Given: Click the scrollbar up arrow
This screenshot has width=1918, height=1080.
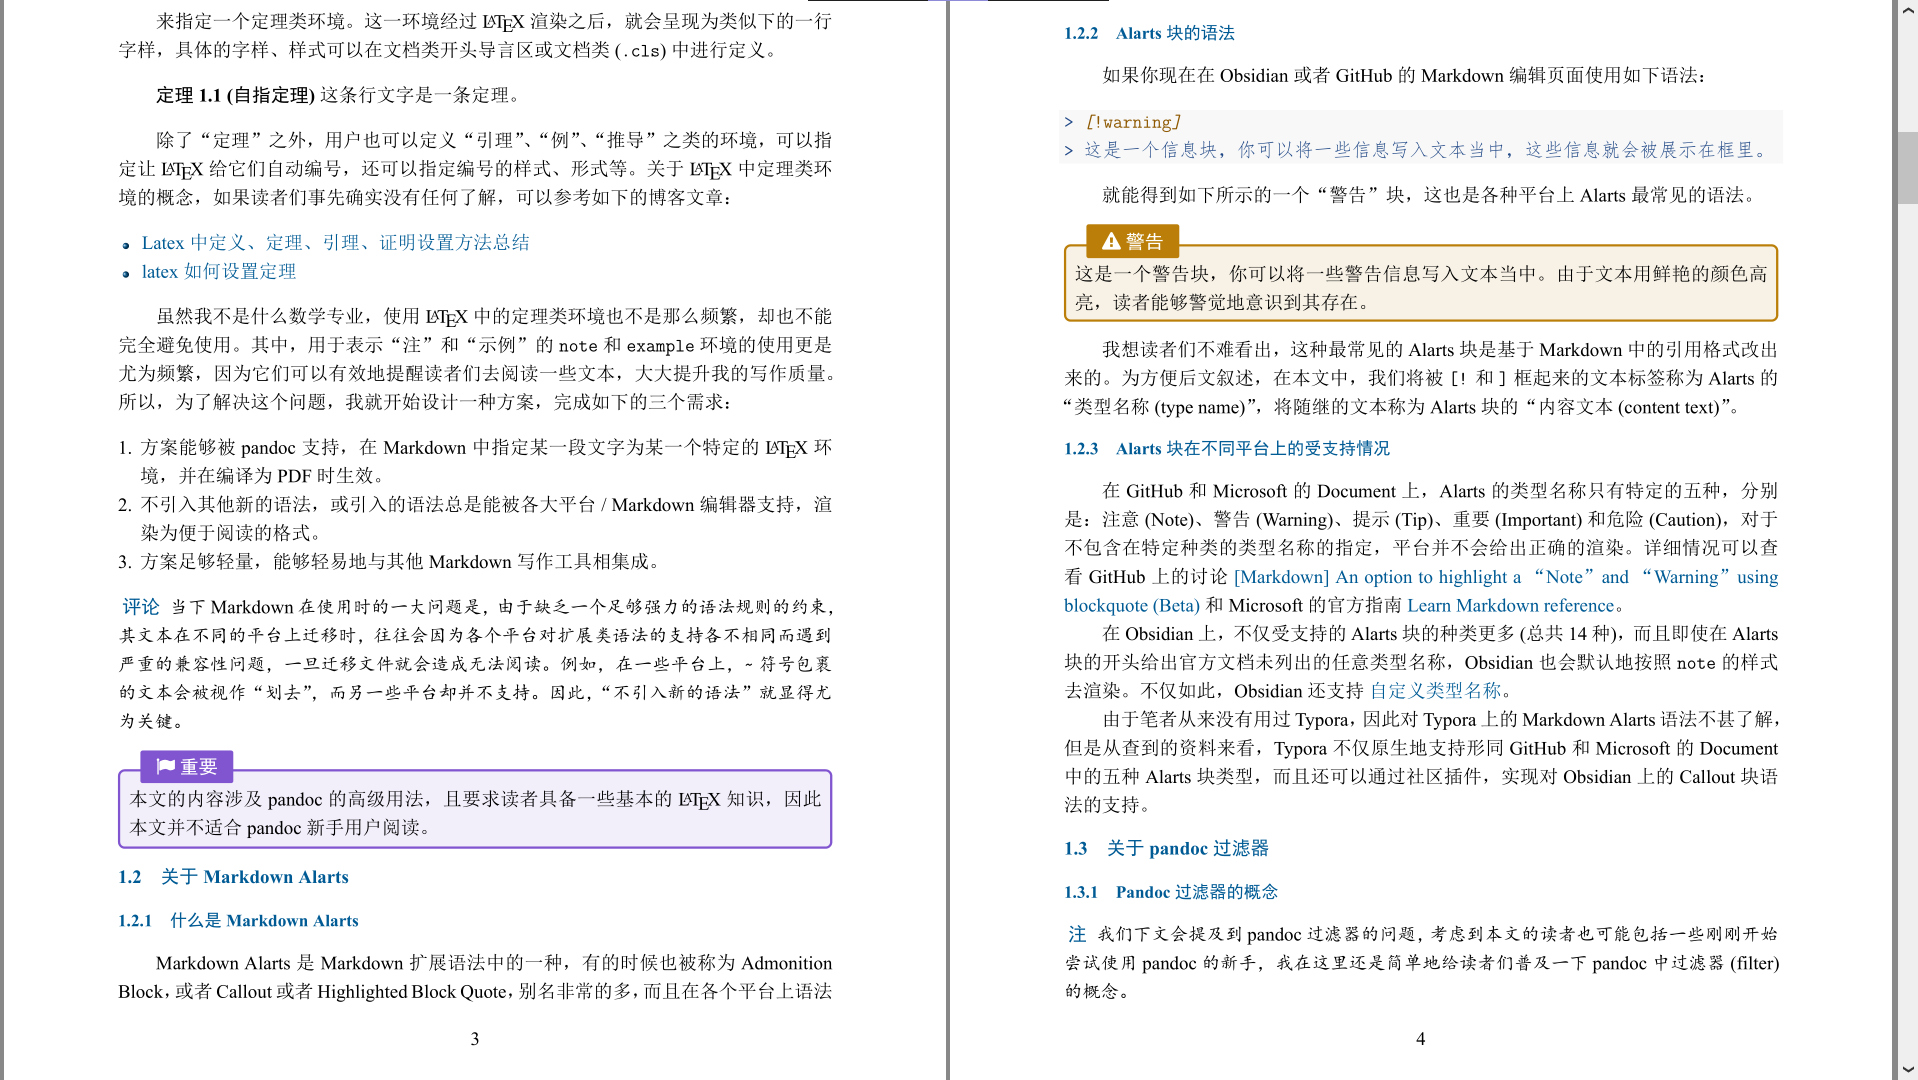Looking at the screenshot, I should coord(1909,10).
